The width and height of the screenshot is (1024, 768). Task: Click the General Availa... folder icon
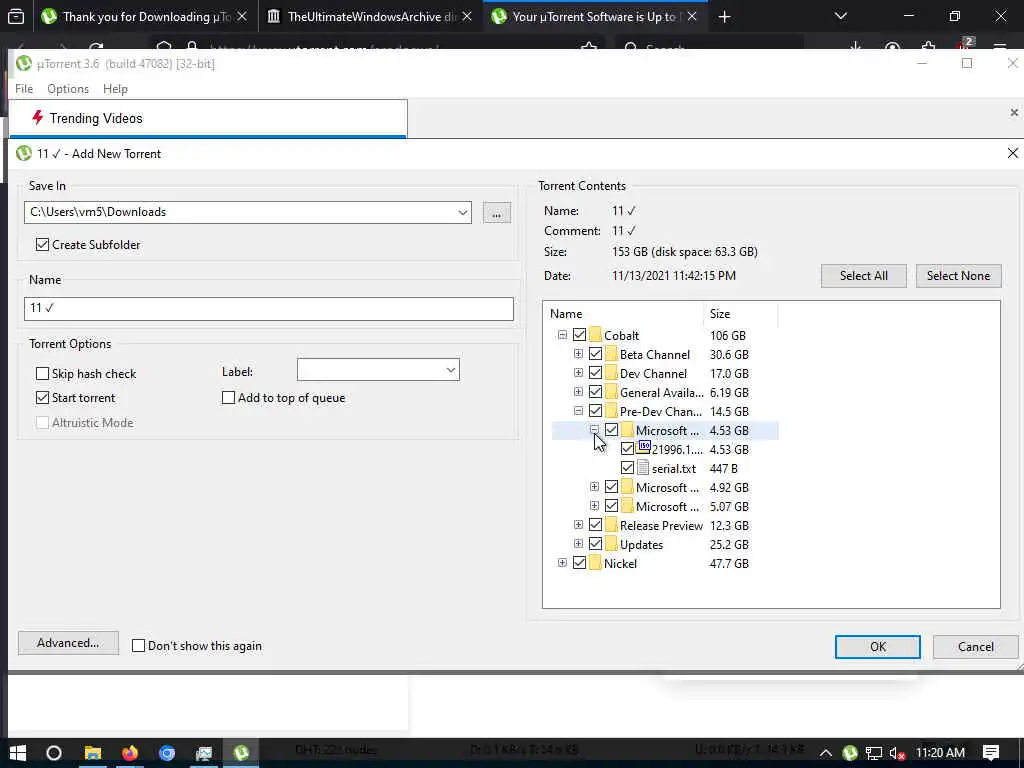click(x=611, y=392)
